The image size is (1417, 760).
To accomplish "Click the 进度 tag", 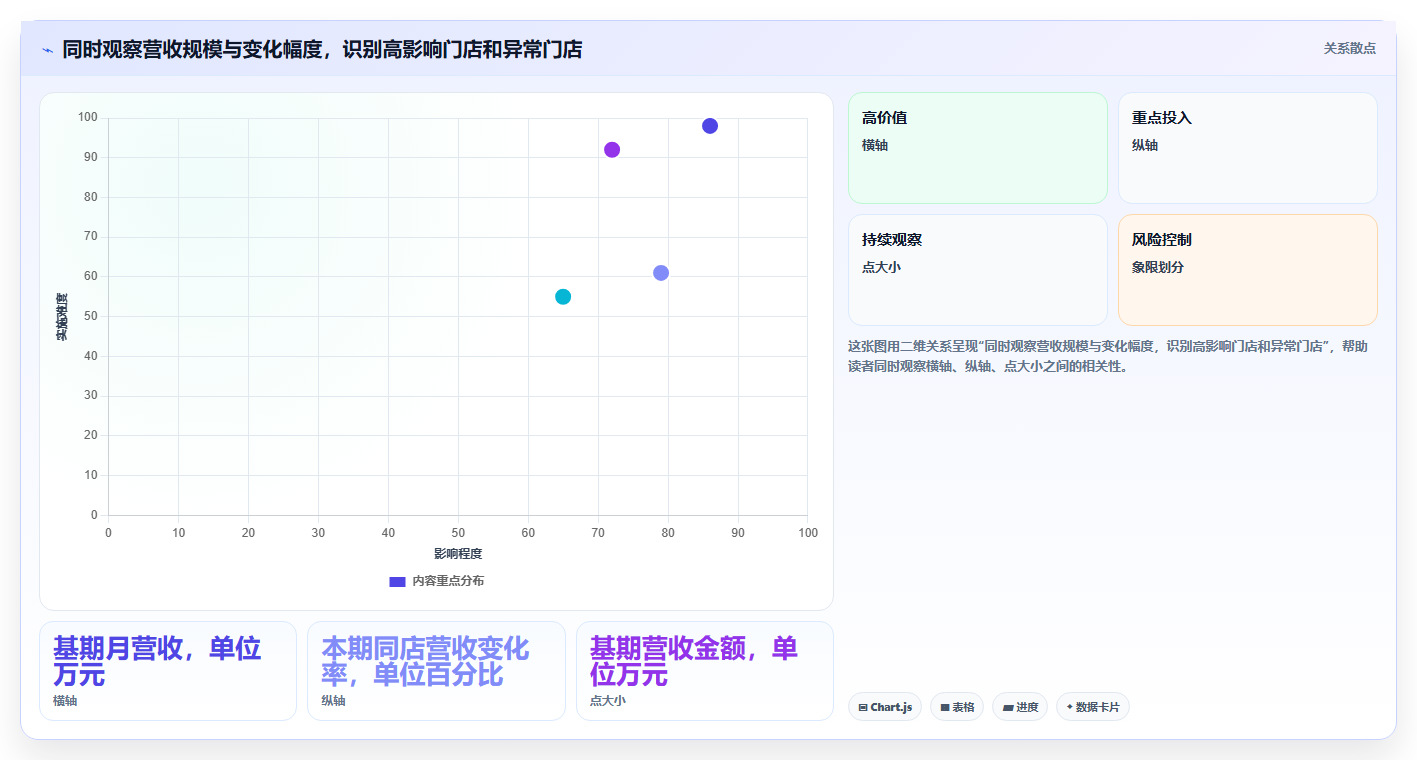I will click(x=1020, y=707).
